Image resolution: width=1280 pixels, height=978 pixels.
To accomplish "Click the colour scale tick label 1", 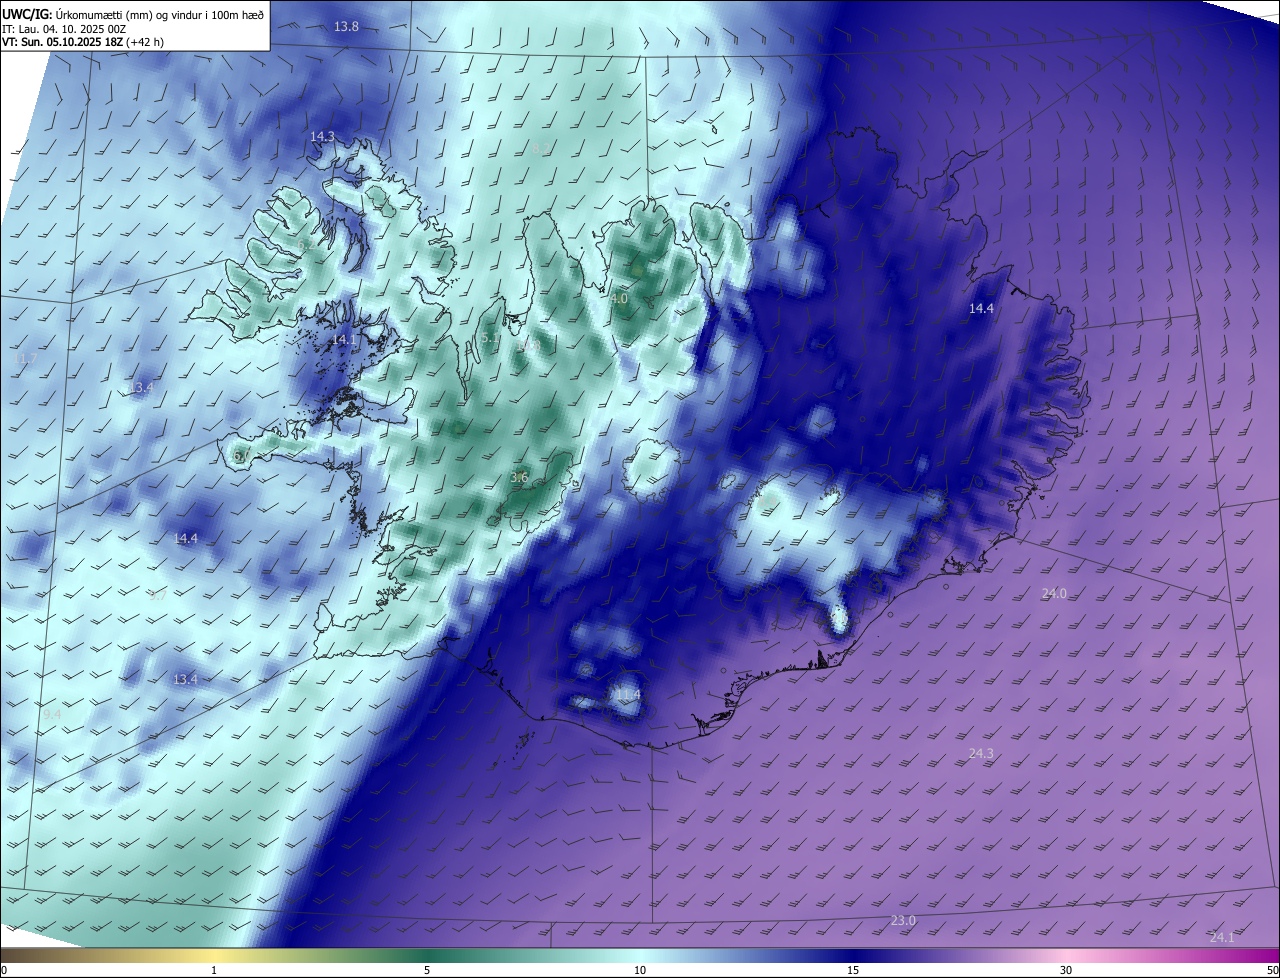I will click(214, 970).
